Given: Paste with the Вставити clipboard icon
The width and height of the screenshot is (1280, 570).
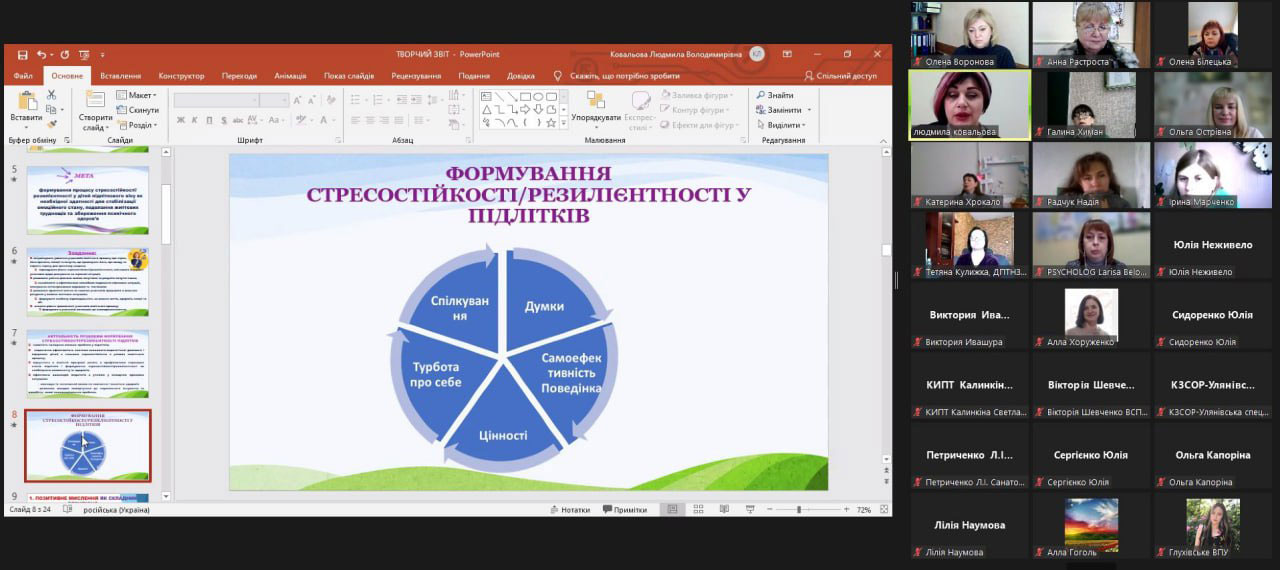Looking at the screenshot, I should (x=26, y=108).
